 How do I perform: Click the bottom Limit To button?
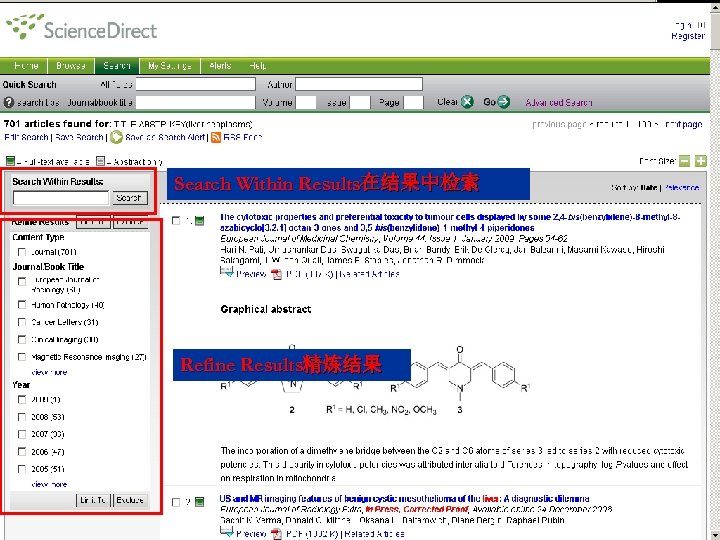coord(93,500)
